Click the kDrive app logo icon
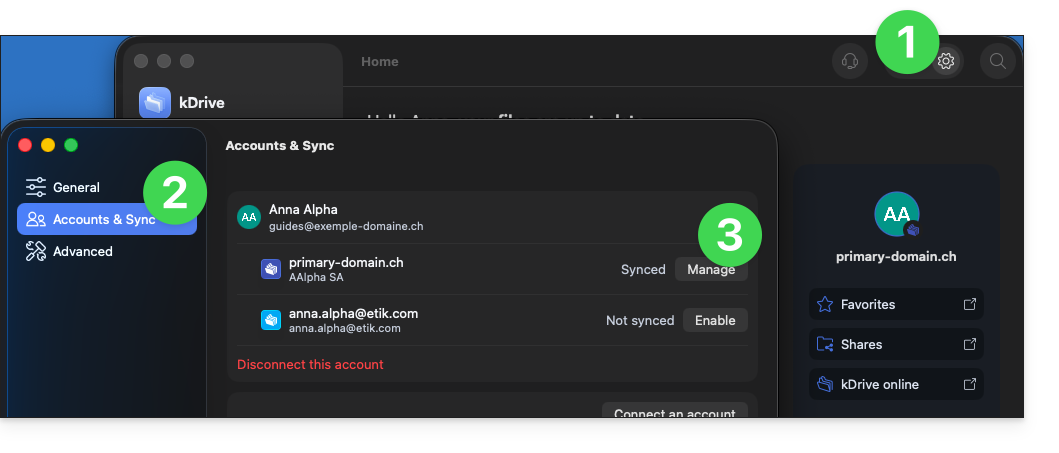The width and height of the screenshot is (1059, 453). tap(155, 103)
